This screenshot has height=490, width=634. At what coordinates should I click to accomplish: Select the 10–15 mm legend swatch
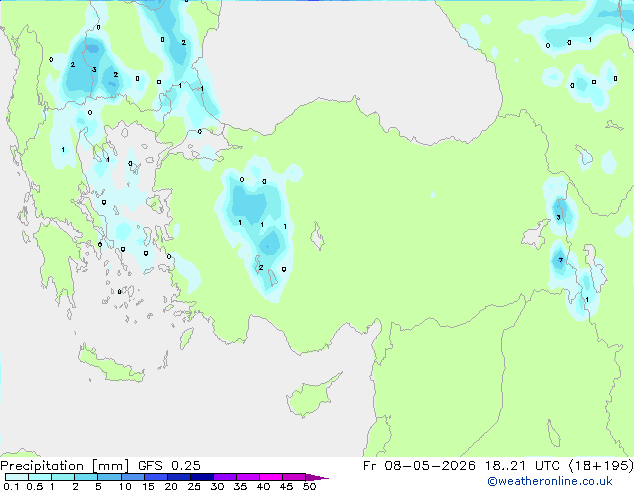(x=133, y=477)
